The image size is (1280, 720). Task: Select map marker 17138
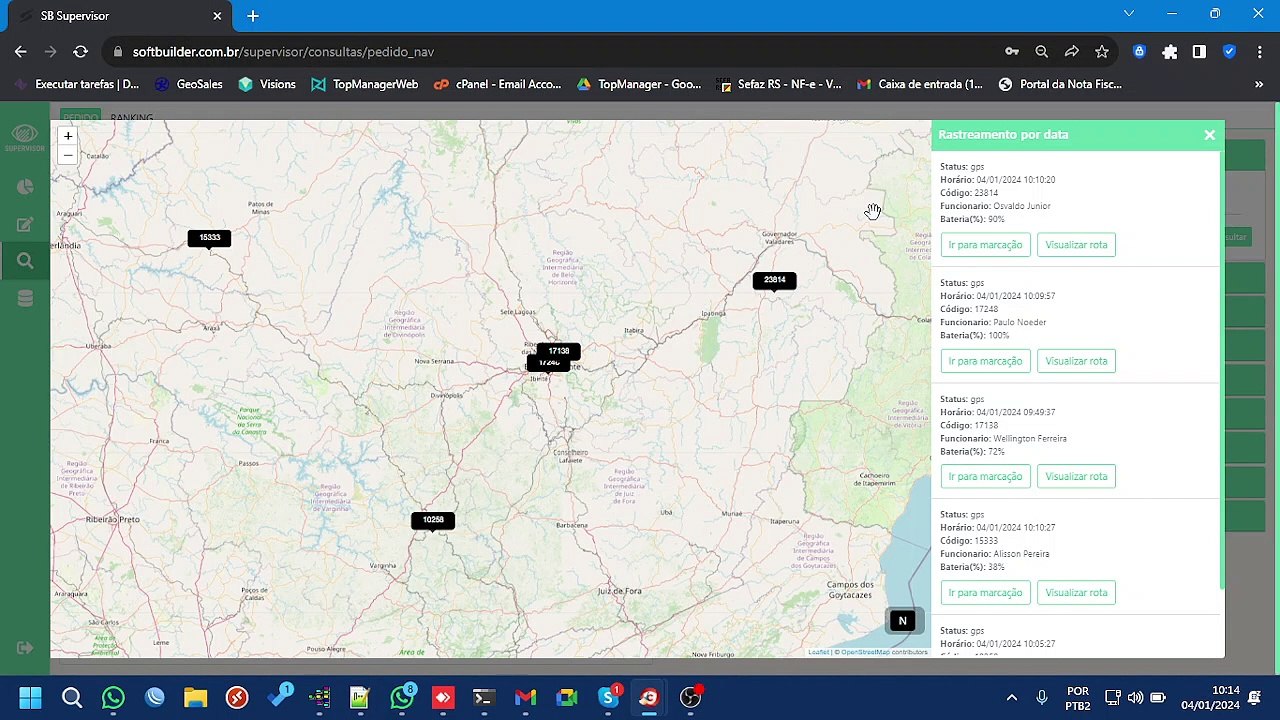(559, 351)
